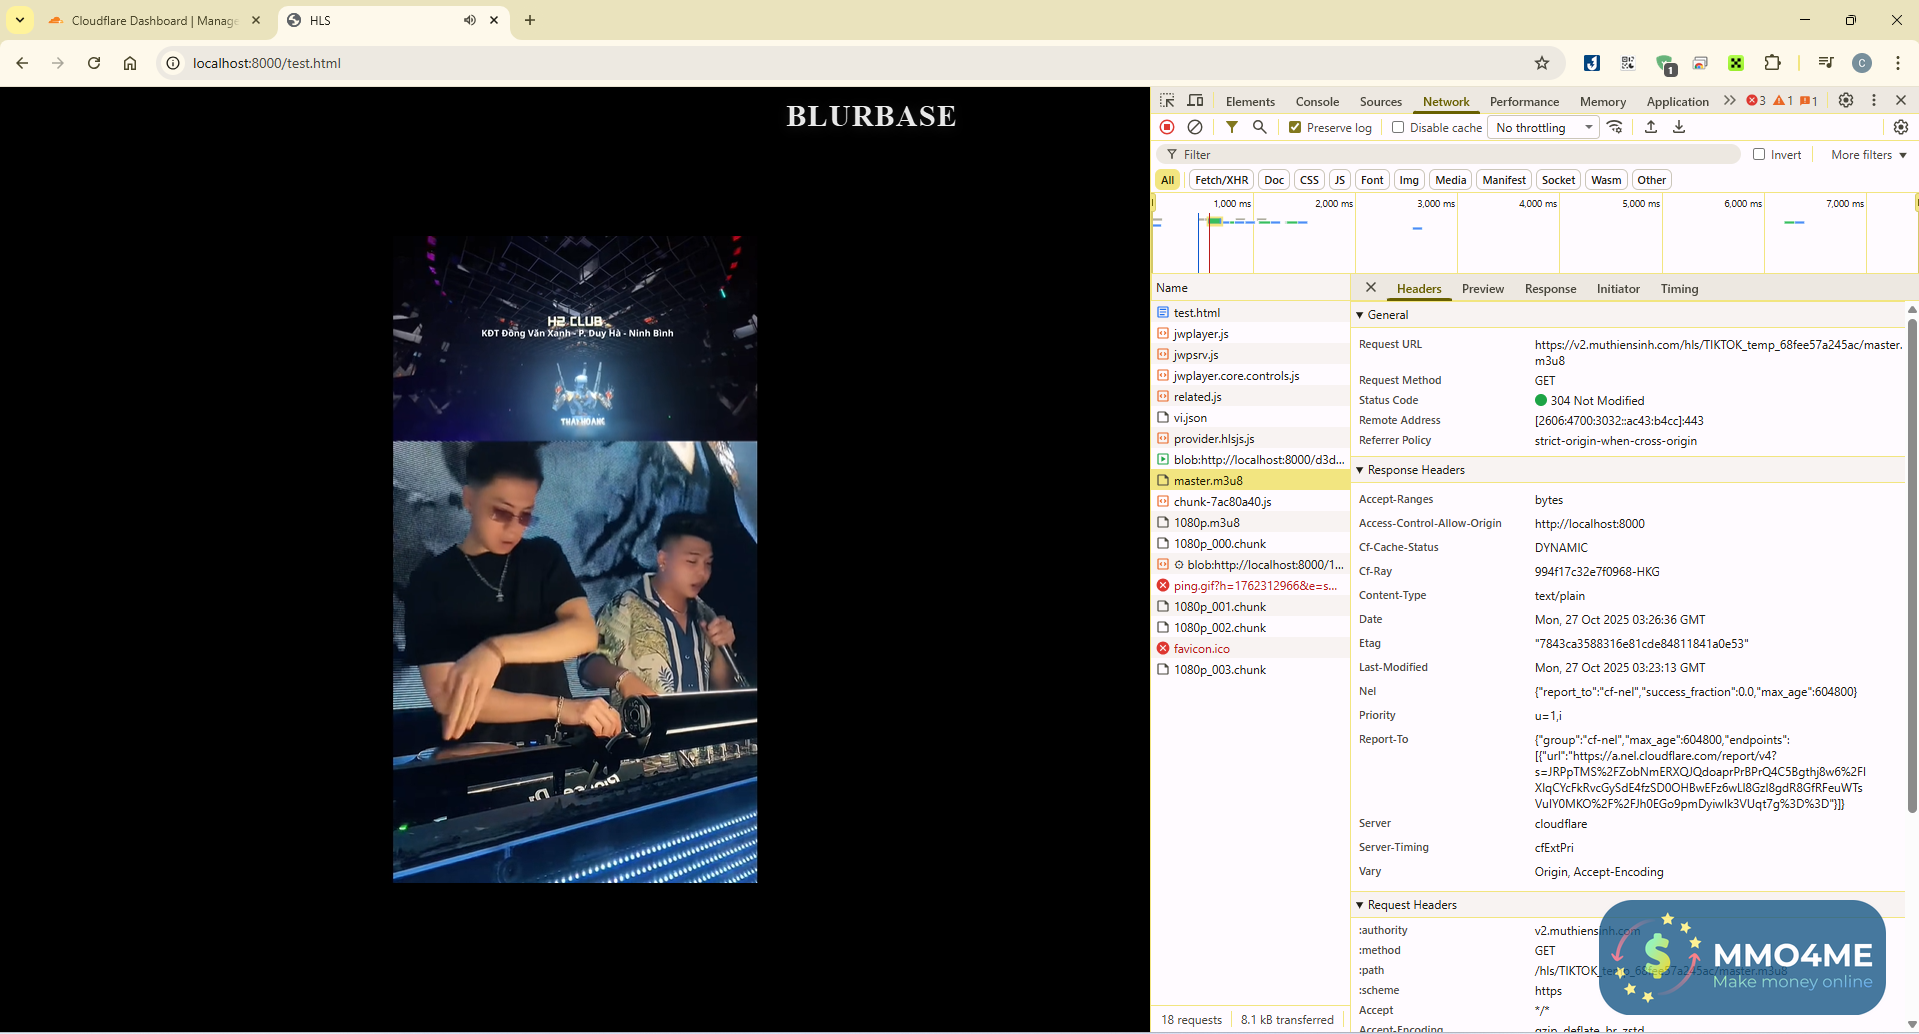The image size is (1919, 1034).
Task: Open the network search icon
Action: click(x=1260, y=127)
